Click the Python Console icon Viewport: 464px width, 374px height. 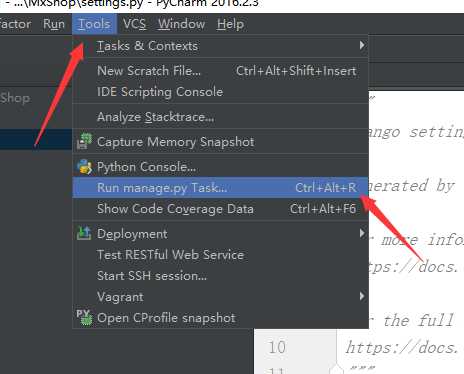tap(84, 166)
